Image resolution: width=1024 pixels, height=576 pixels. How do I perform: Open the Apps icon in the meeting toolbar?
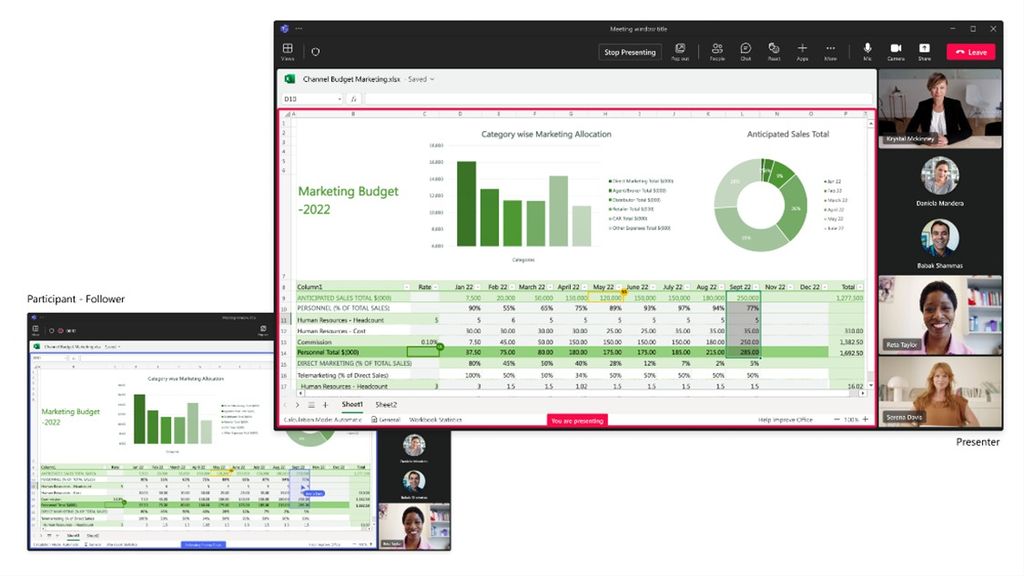coord(802,50)
